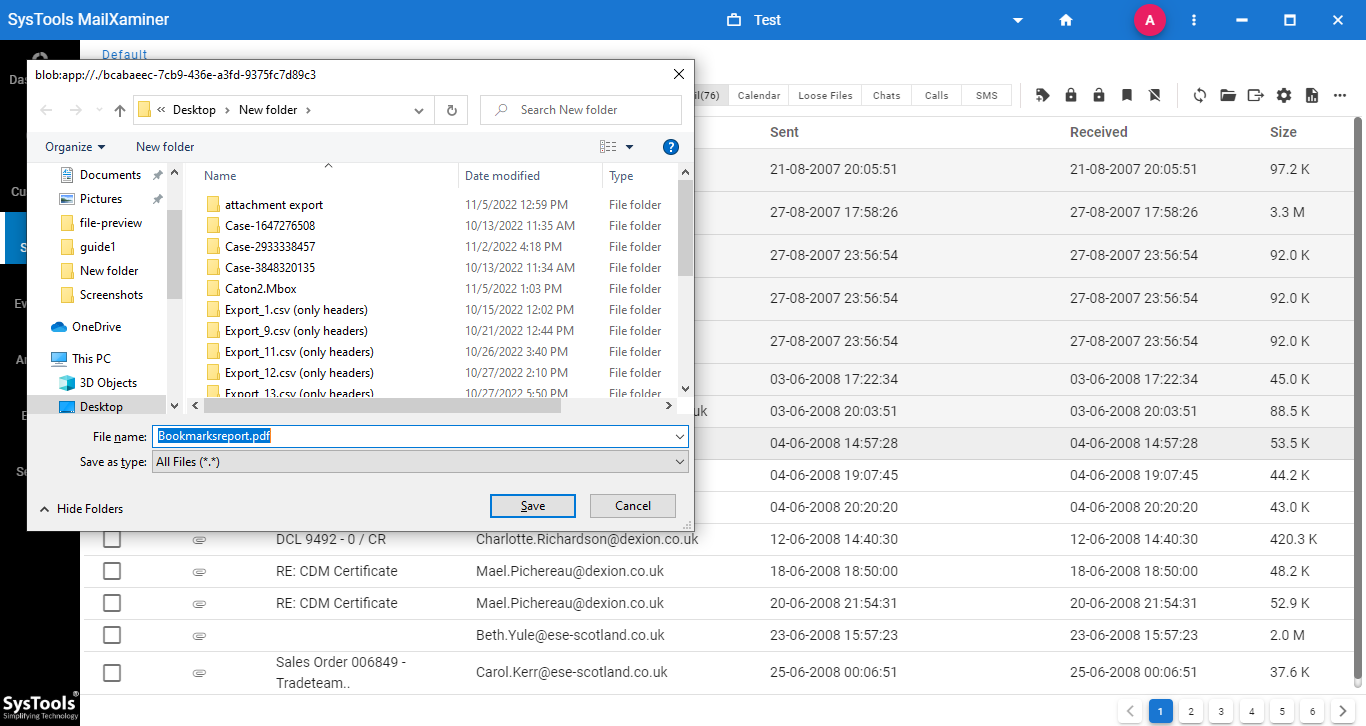Select Caton2.Mbox folder in file list
Viewport: 1366px width, 726px height.
coord(260,289)
